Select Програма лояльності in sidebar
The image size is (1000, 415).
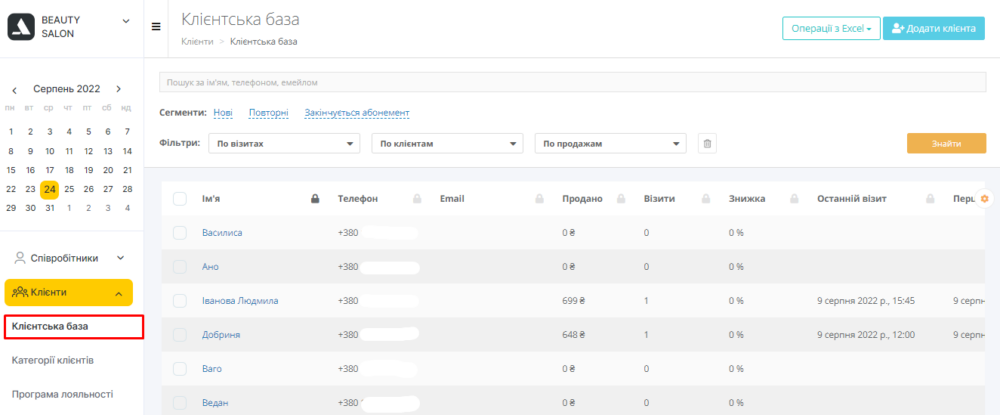tap(62, 394)
